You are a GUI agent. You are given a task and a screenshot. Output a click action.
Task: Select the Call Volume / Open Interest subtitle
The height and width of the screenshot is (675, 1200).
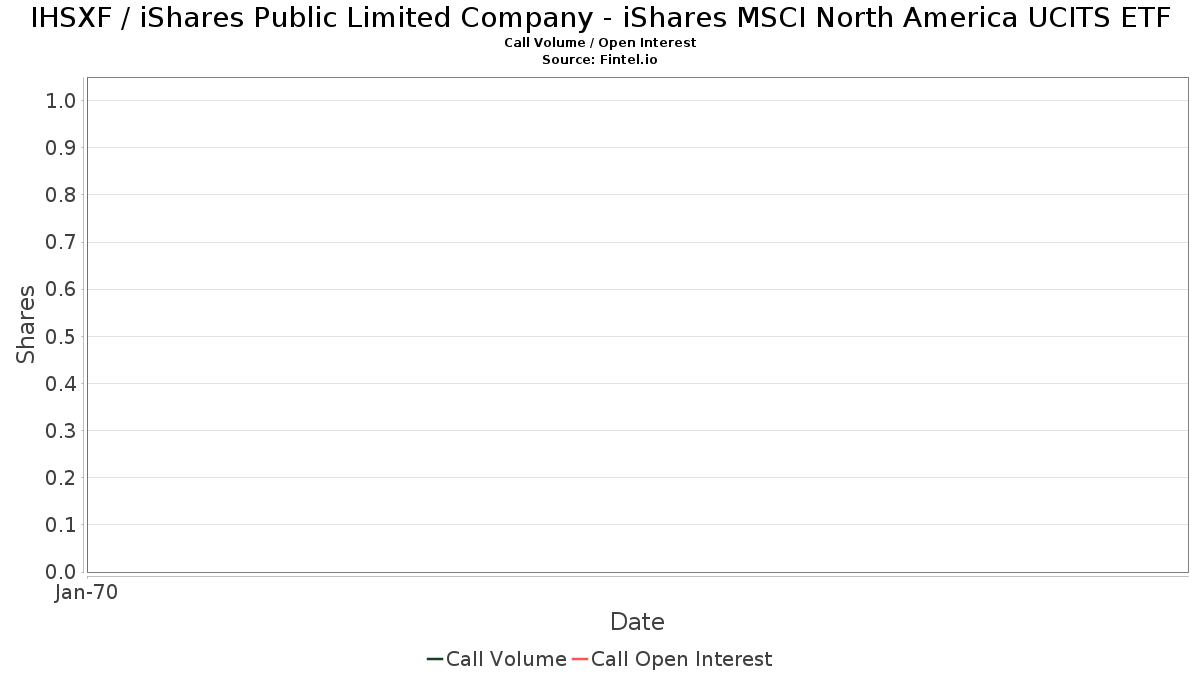600,43
